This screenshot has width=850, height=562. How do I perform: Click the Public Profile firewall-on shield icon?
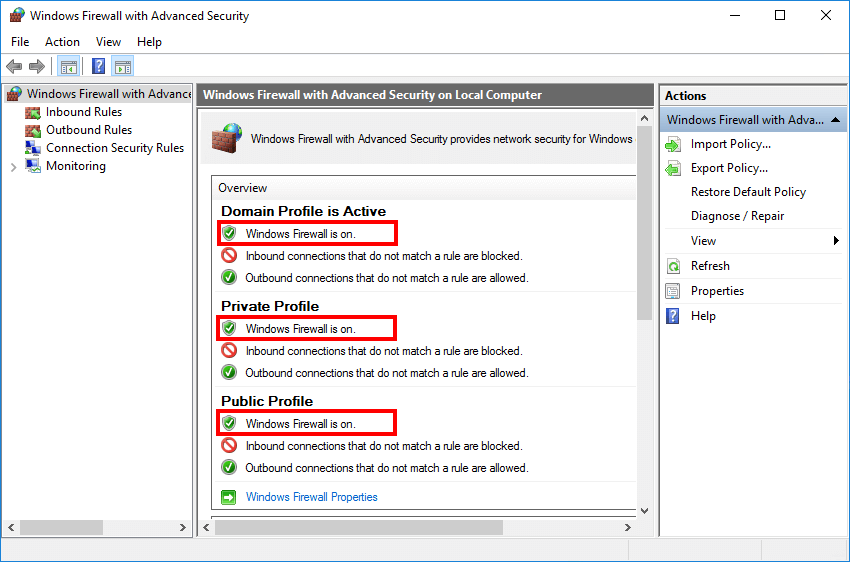pos(229,423)
